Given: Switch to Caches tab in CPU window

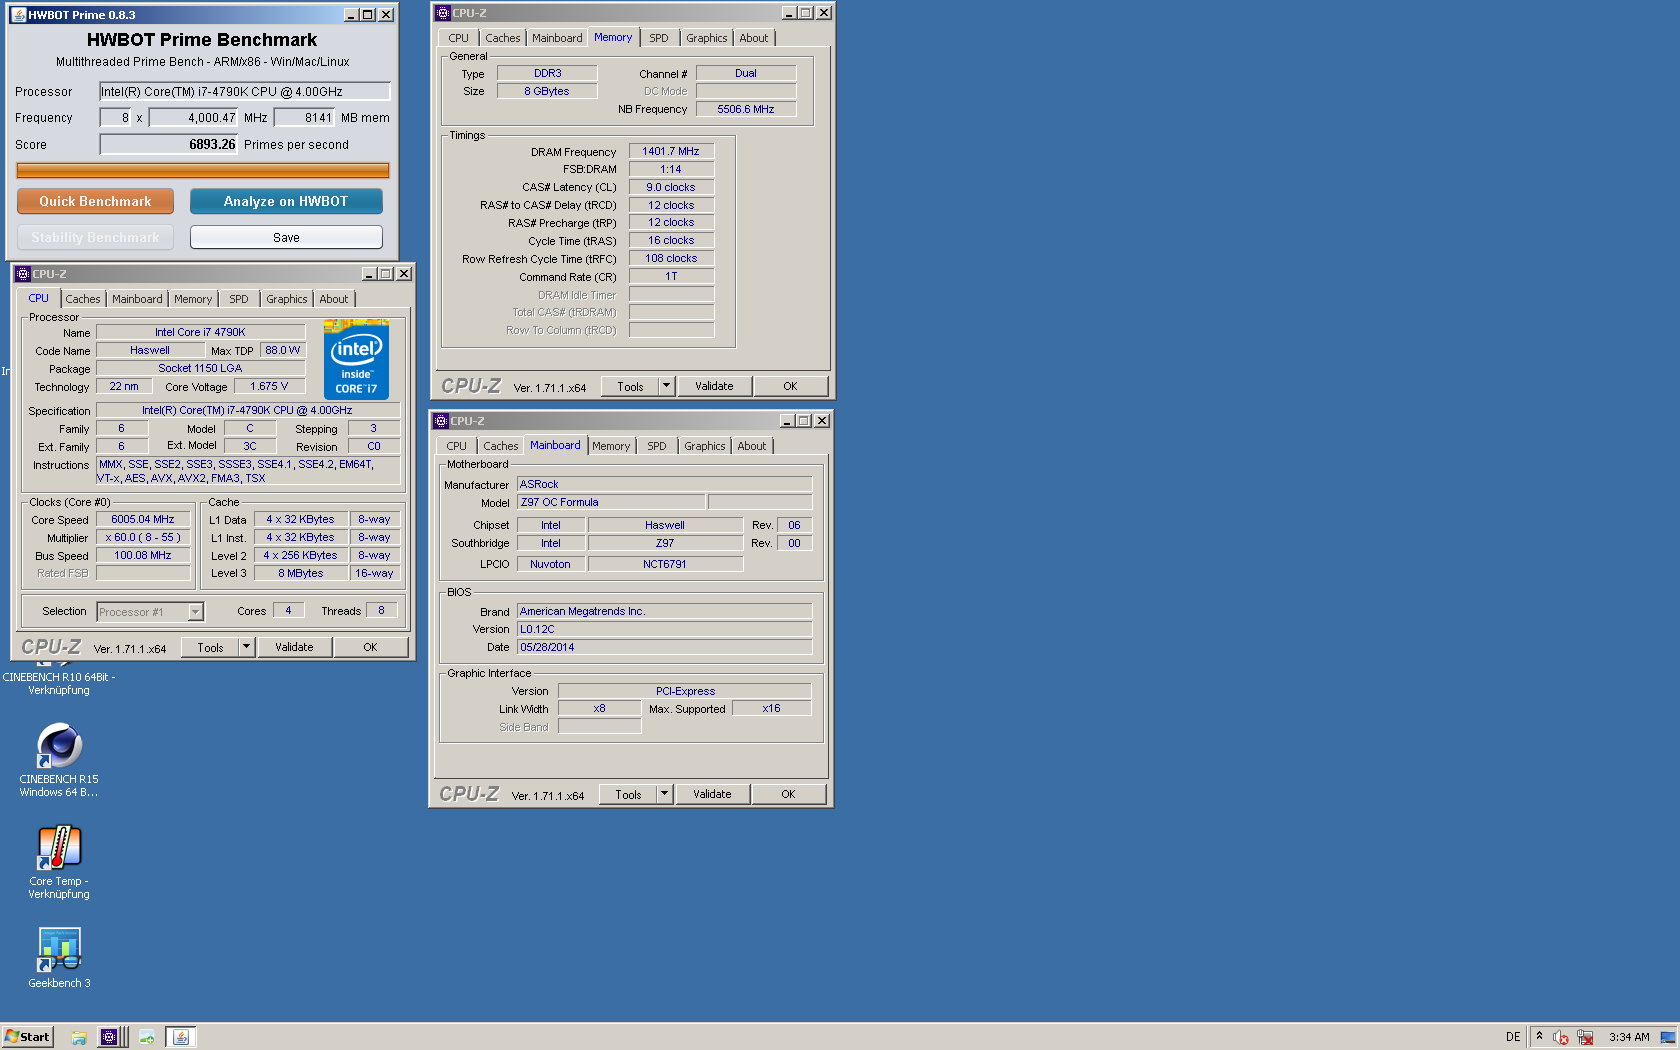Looking at the screenshot, I should (83, 299).
